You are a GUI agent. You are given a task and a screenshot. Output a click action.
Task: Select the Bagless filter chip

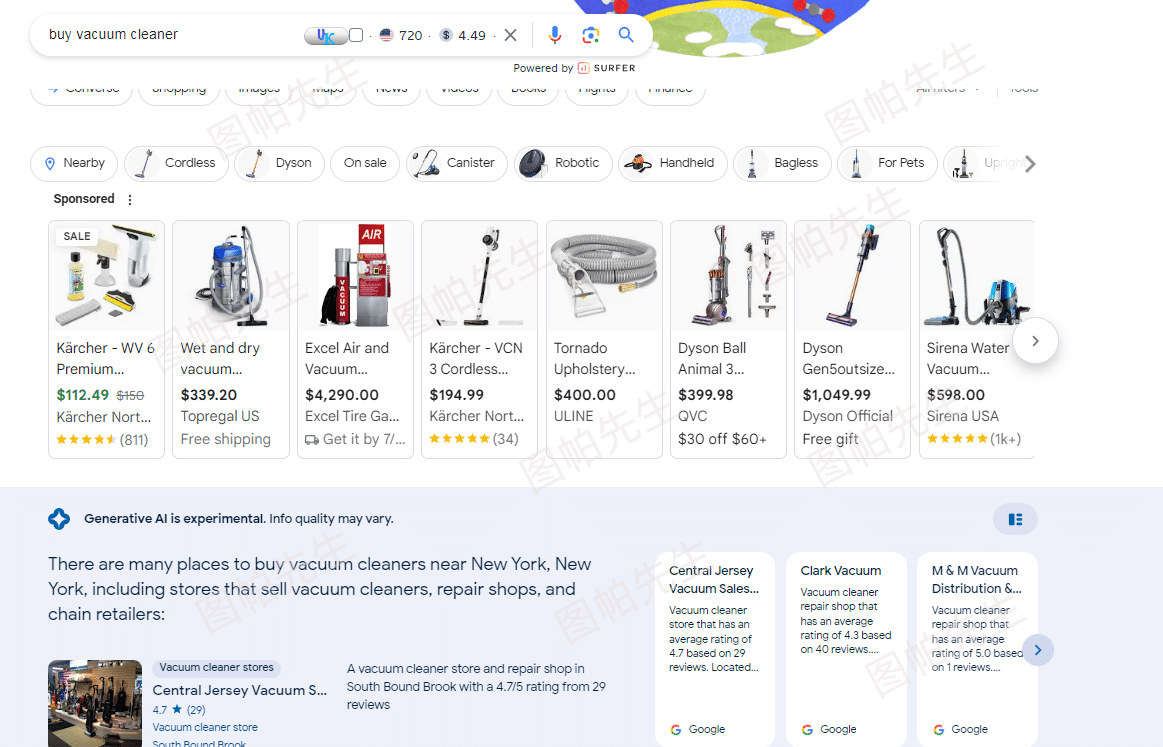click(783, 163)
